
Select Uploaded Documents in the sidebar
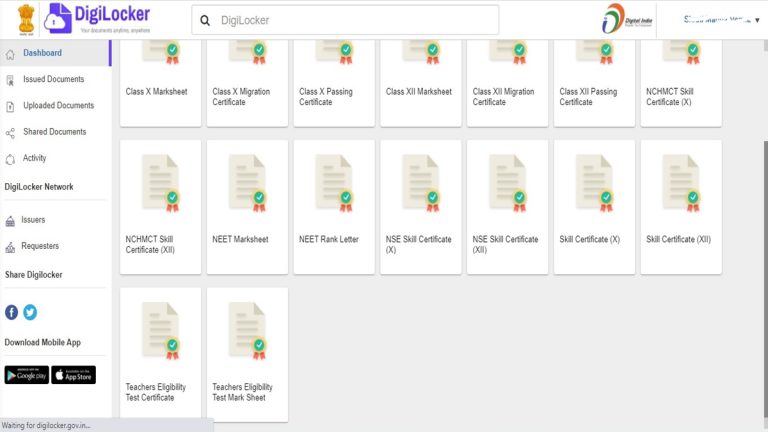click(x=58, y=105)
